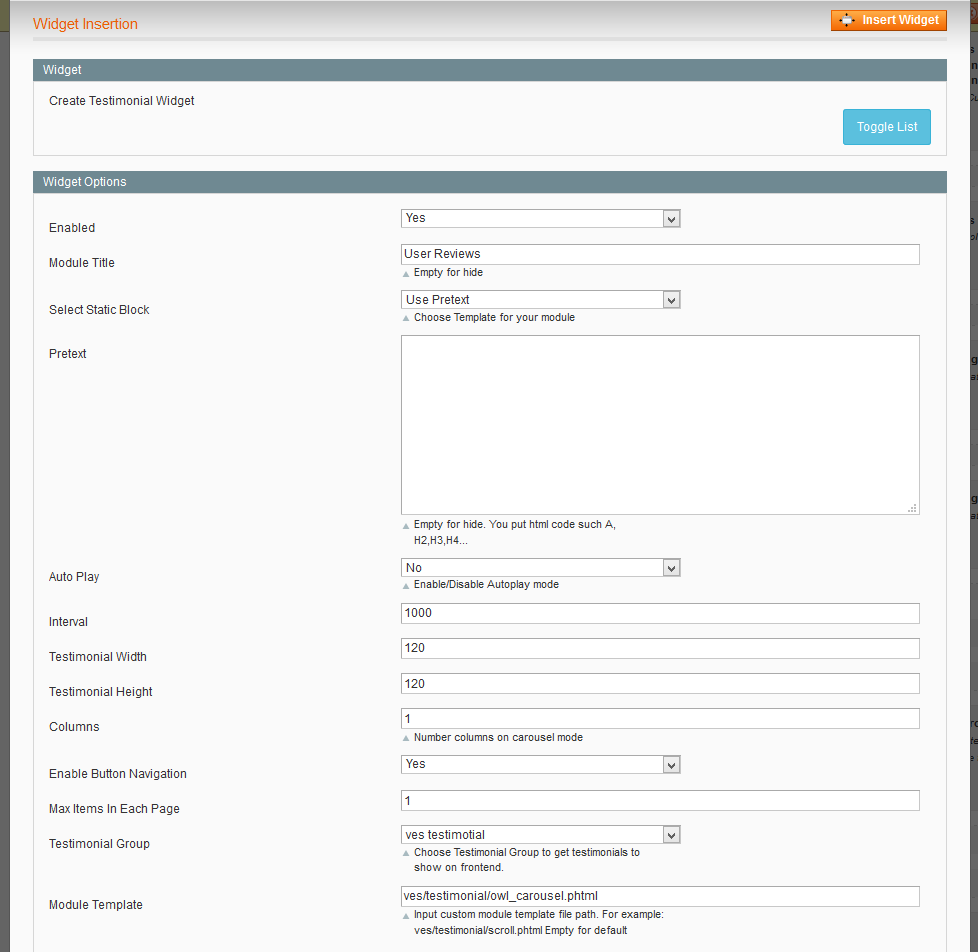Select the Testimonial Width field
The image size is (978, 952).
point(660,648)
